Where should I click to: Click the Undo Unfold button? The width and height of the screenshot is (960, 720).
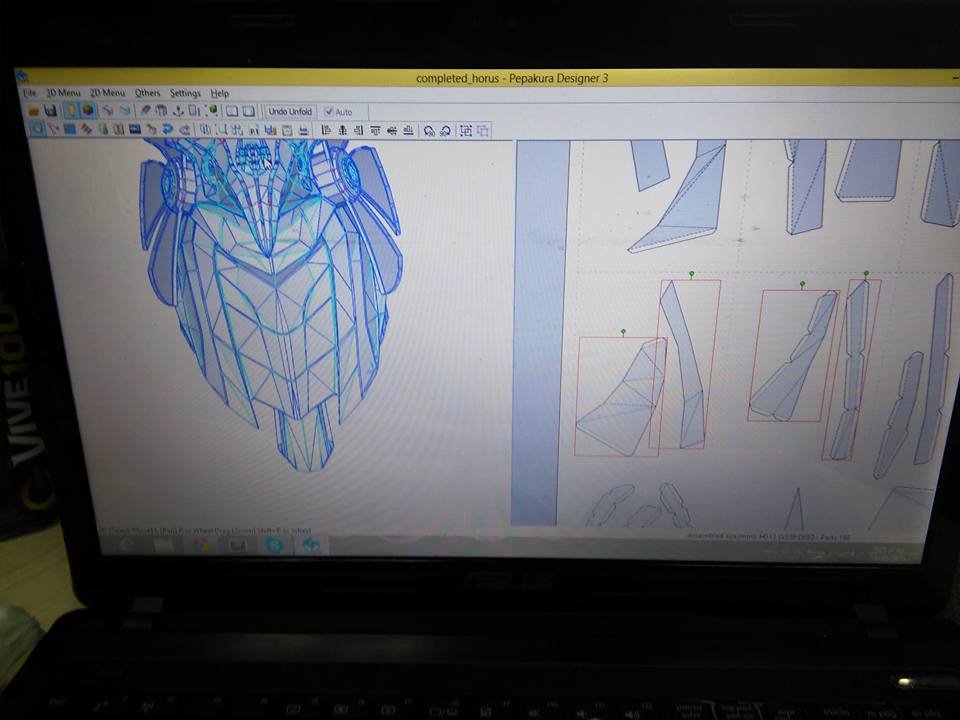290,111
